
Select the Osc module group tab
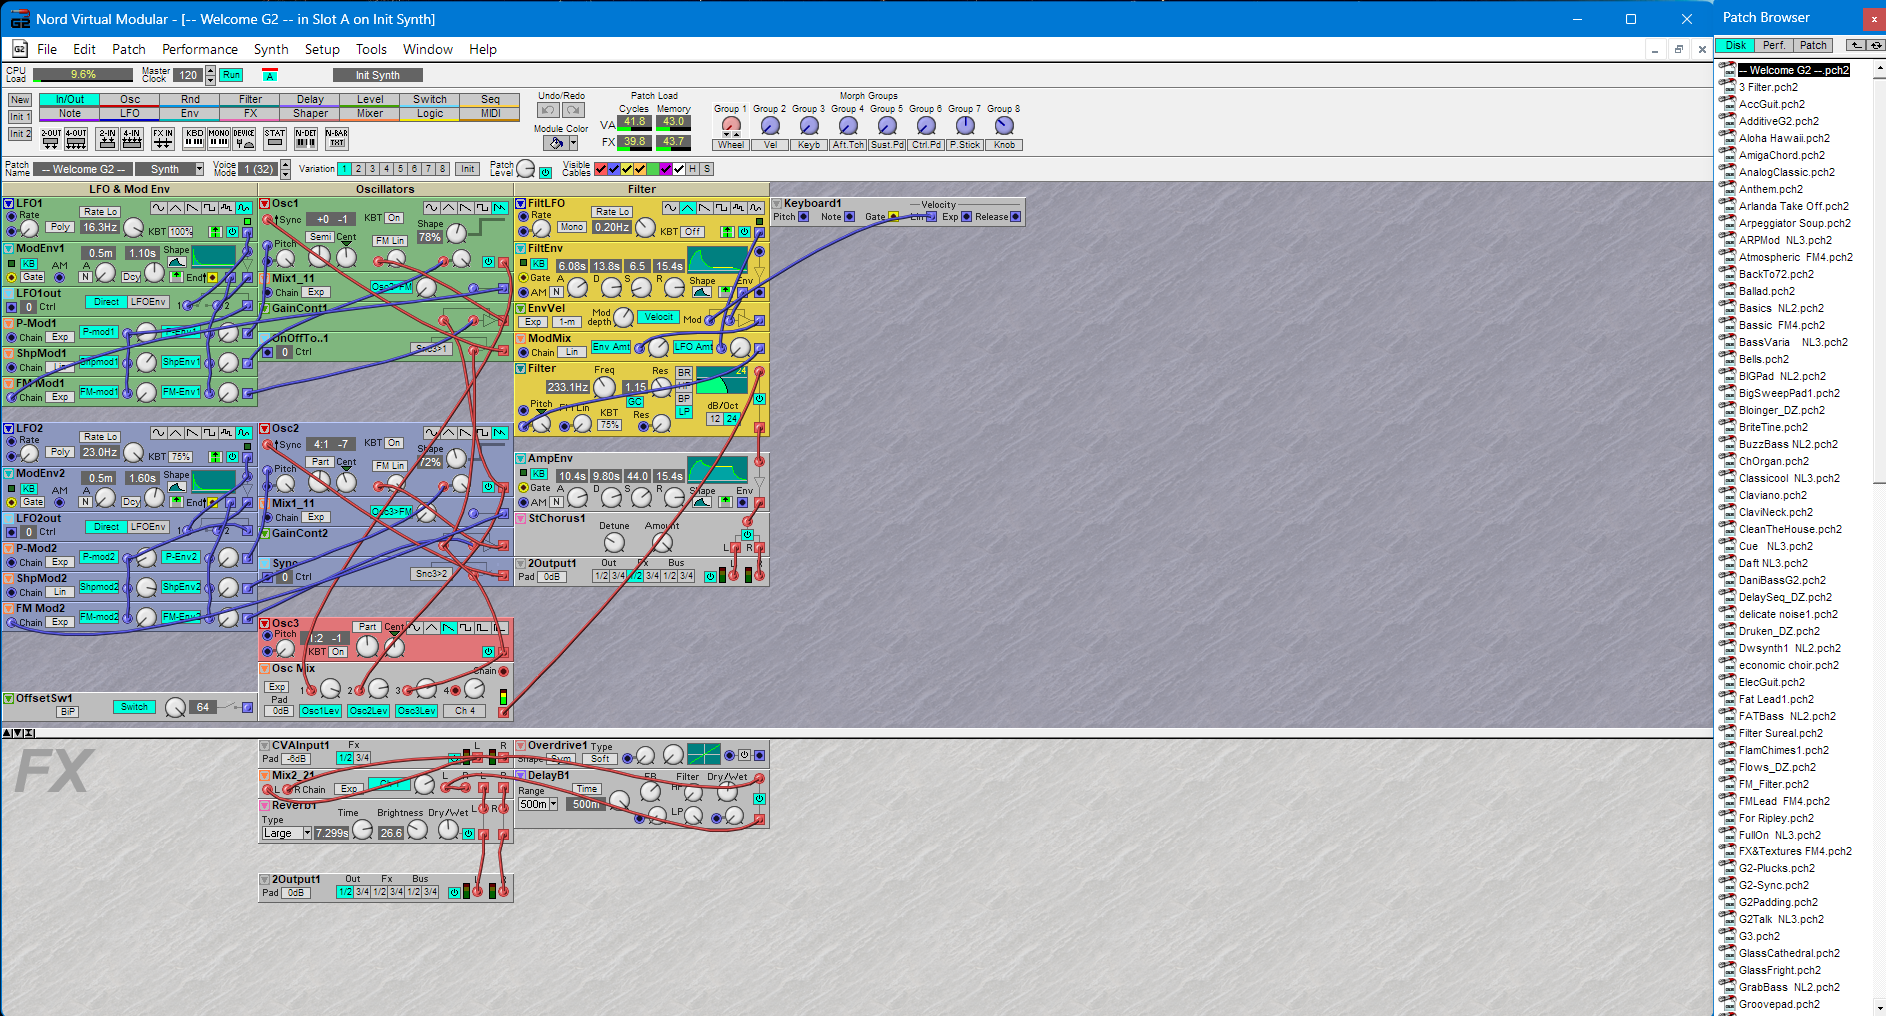point(130,99)
